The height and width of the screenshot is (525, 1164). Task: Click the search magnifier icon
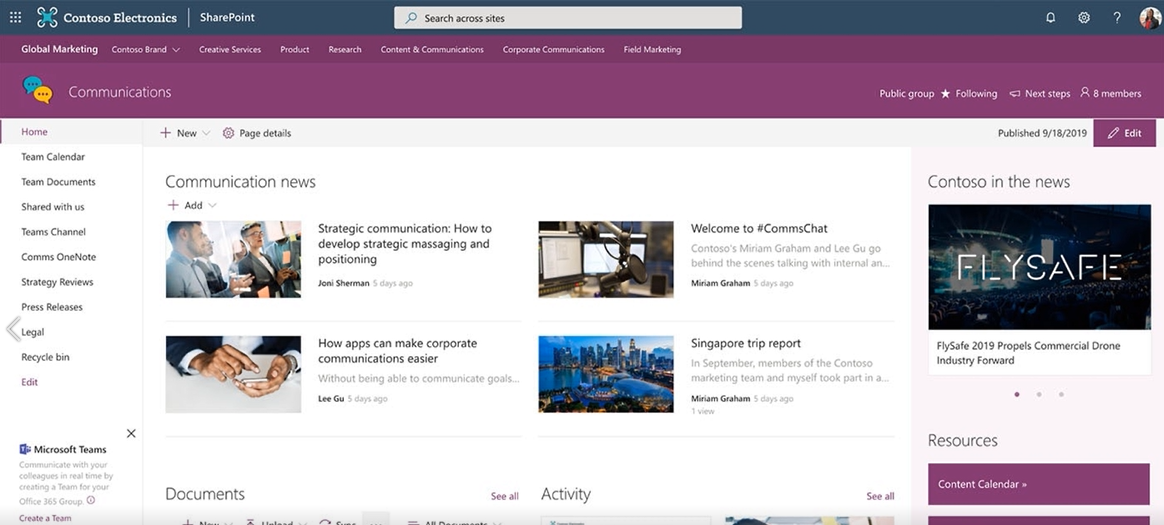[x=411, y=18]
